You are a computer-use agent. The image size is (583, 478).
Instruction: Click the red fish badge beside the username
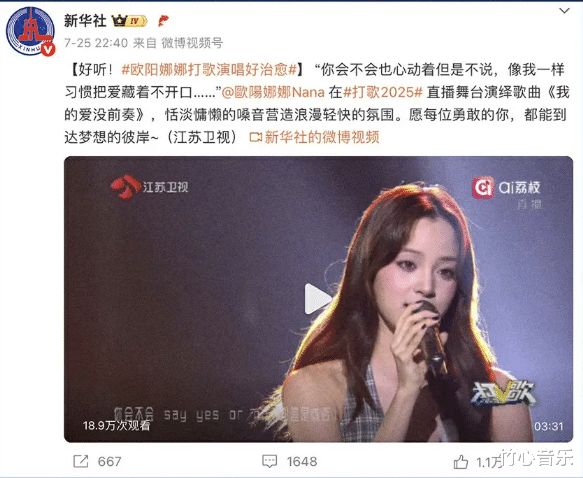click(163, 21)
